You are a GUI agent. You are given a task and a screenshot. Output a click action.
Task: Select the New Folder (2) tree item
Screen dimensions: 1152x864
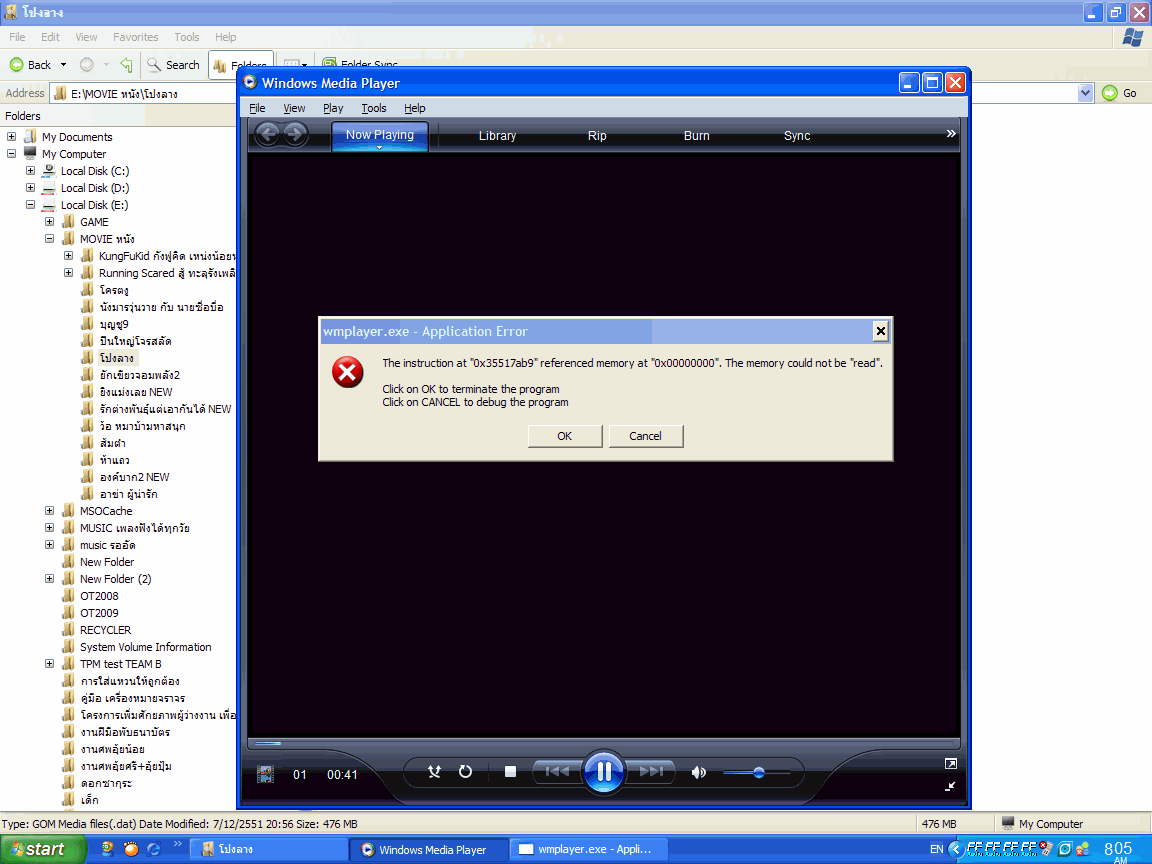pyautogui.click(x=115, y=579)
